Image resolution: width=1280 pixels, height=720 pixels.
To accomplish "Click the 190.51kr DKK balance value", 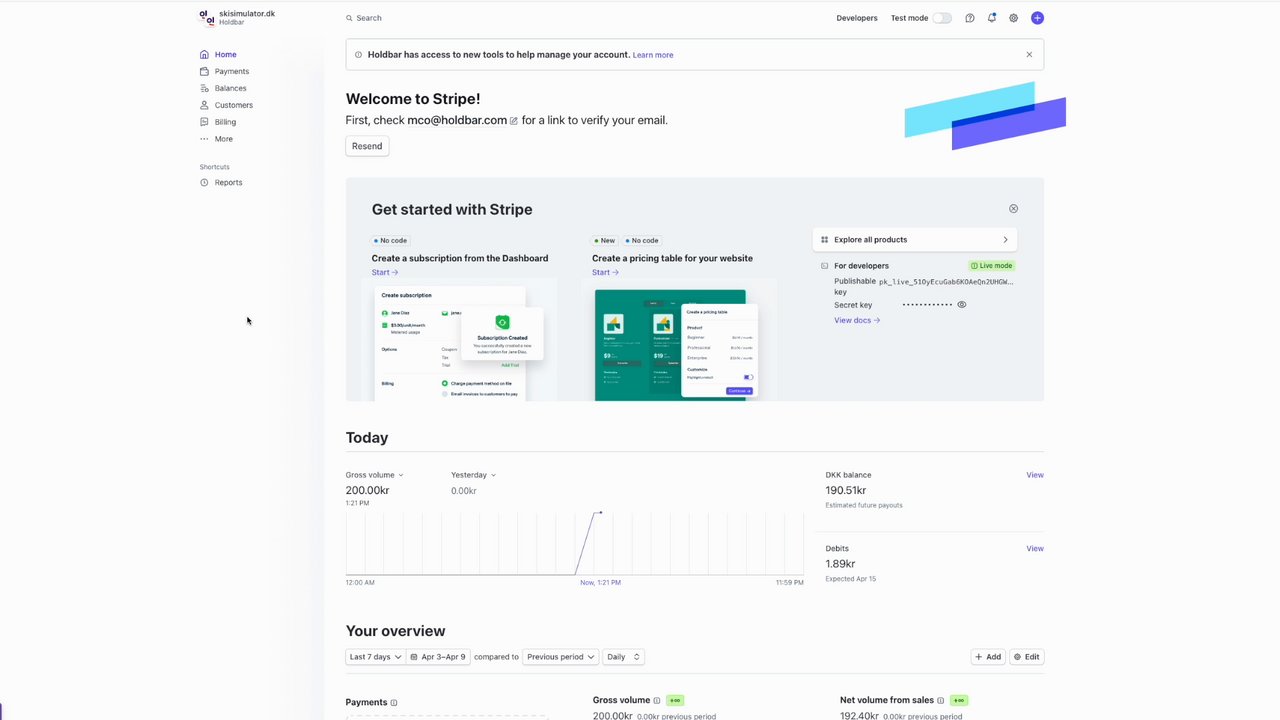I will (x=845, y=491).
